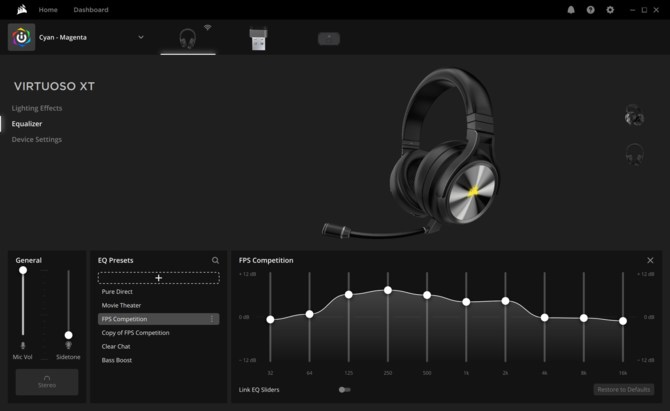Open the help question mark icon
670x411 pixels.
(591, 10)
